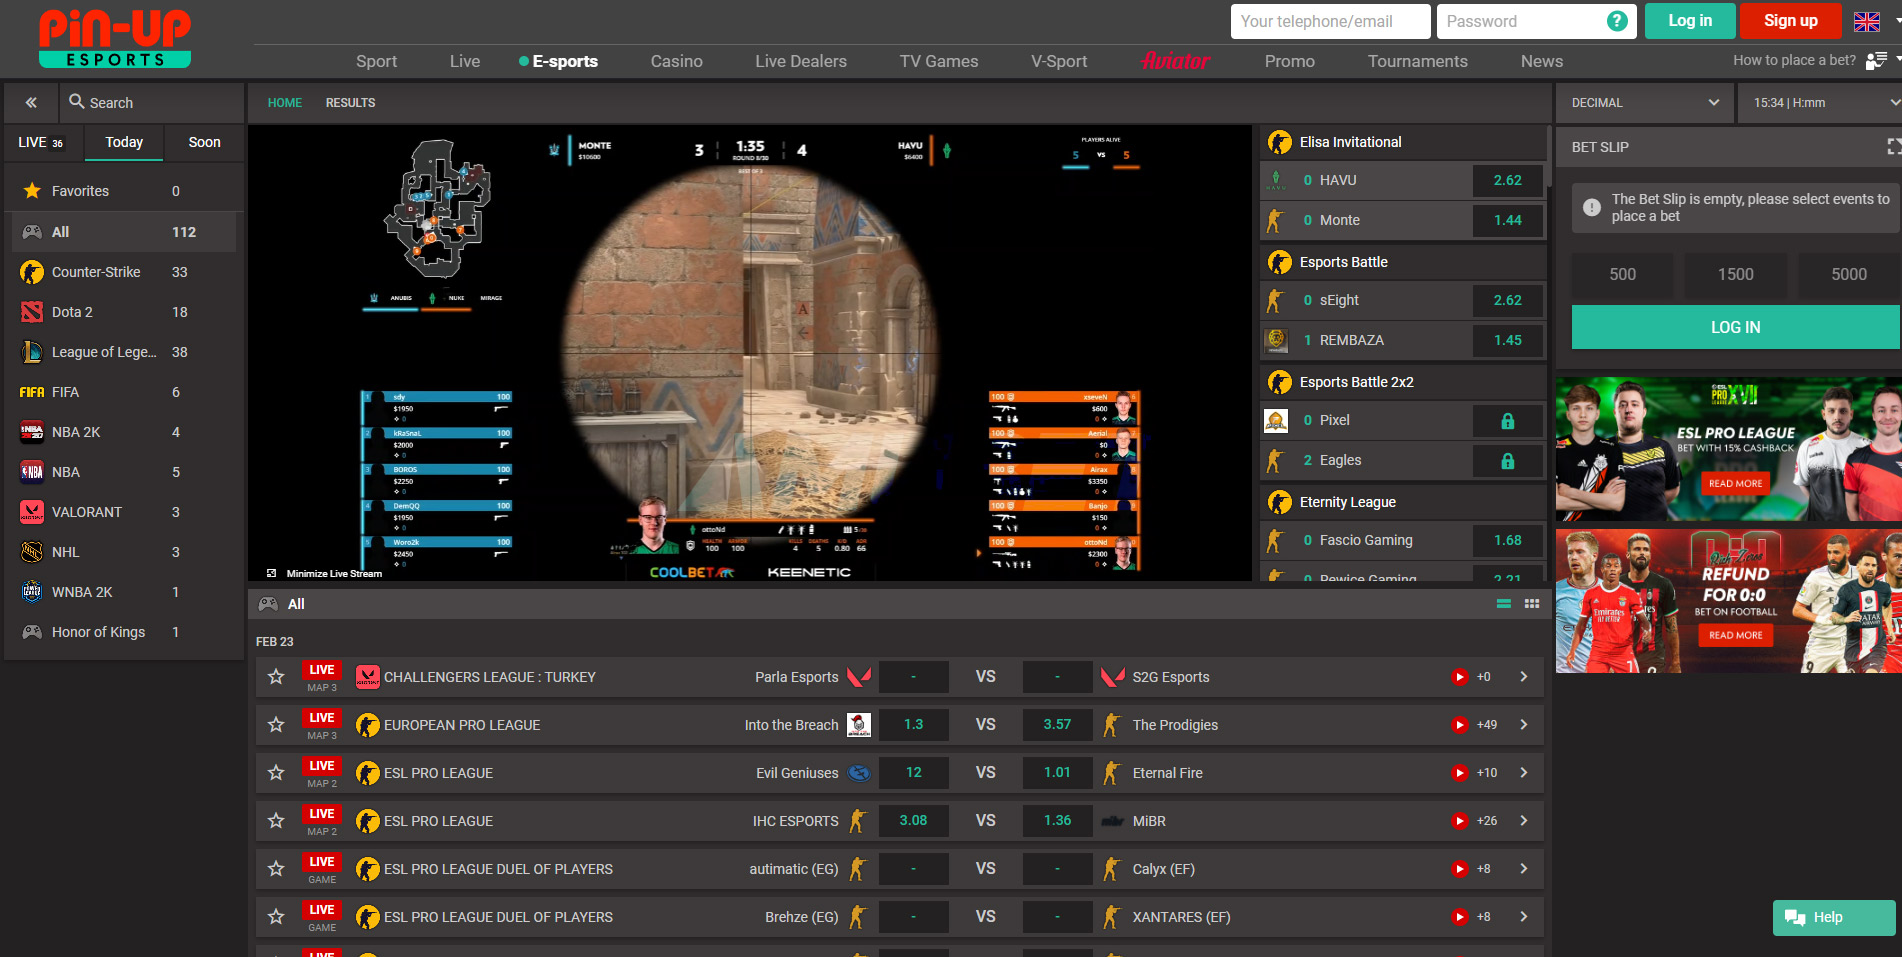This screenshot has width=1902, height=957.
Task: Select the 500 quick stake button
Action: 1622,274
